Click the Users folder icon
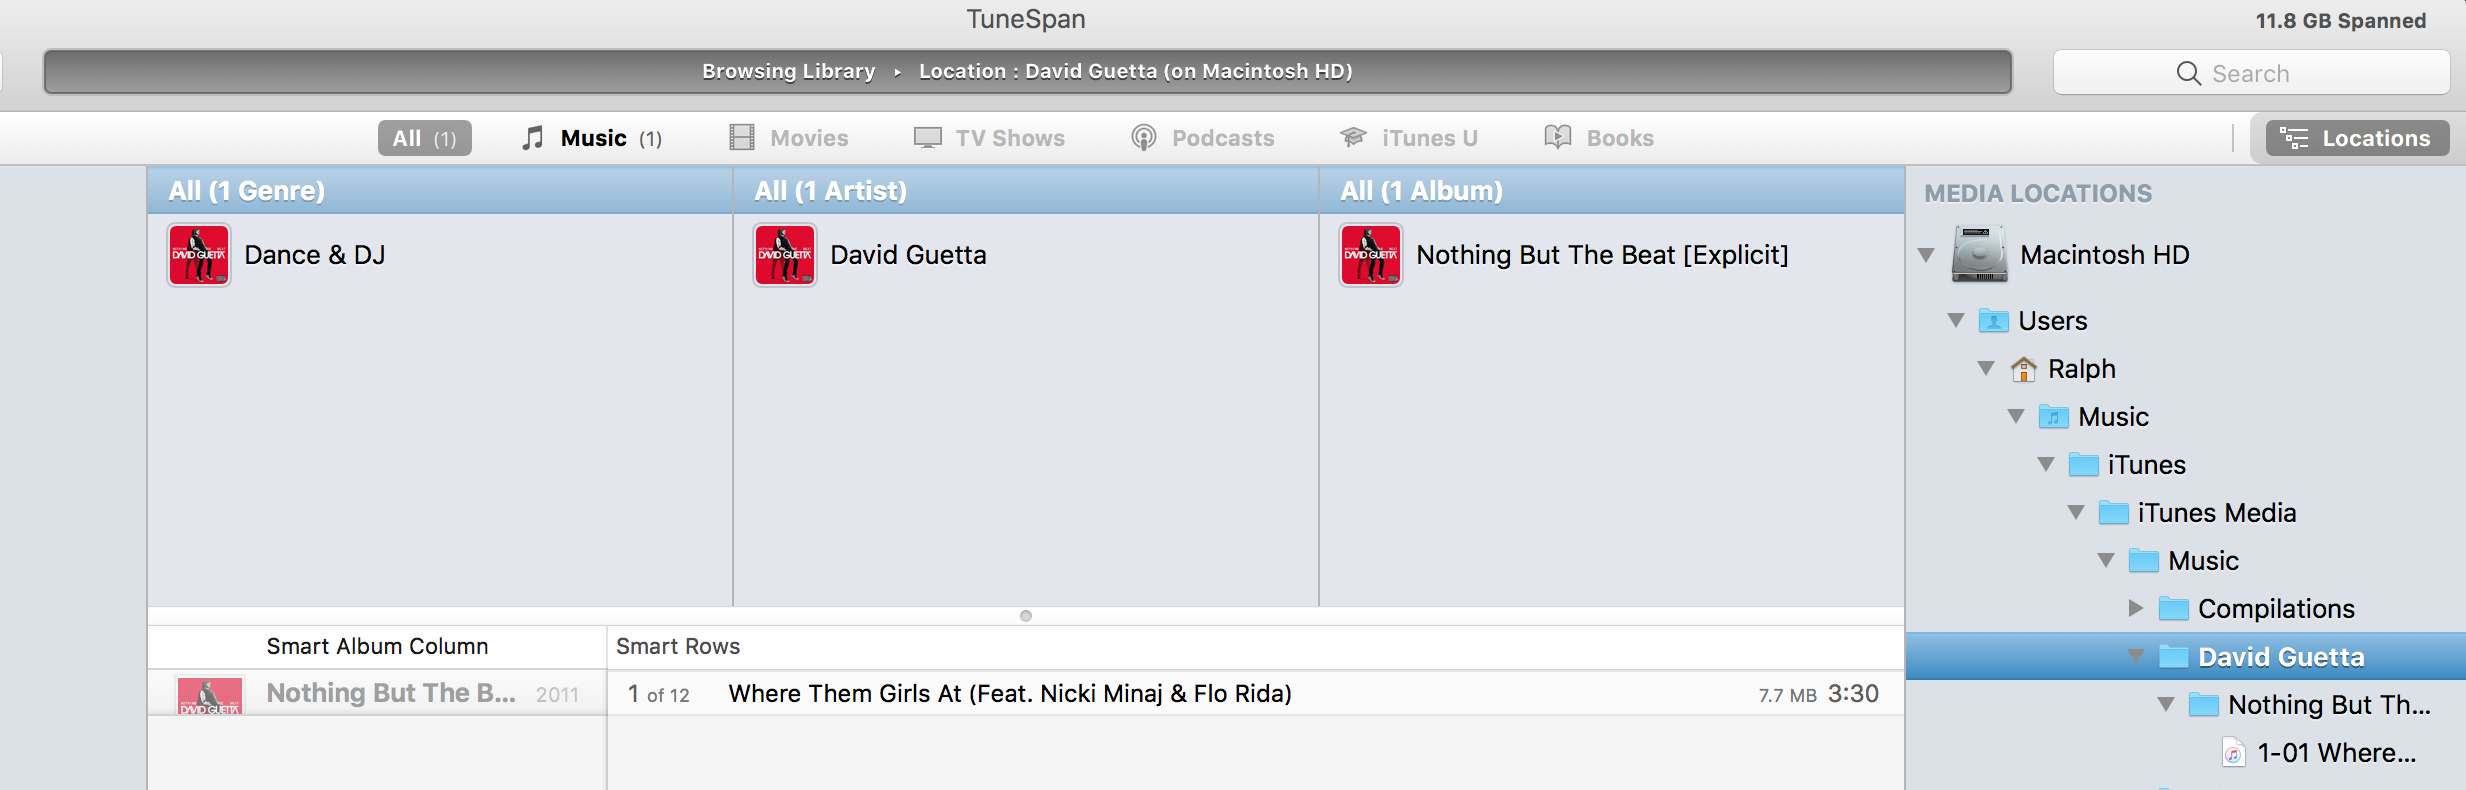 1993,321
